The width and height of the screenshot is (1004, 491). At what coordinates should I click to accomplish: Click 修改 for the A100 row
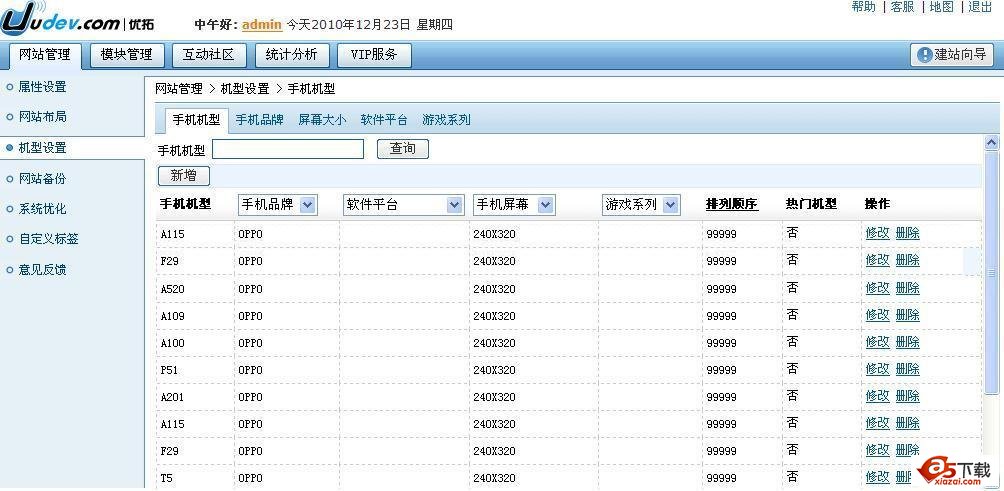click(877, 342)
